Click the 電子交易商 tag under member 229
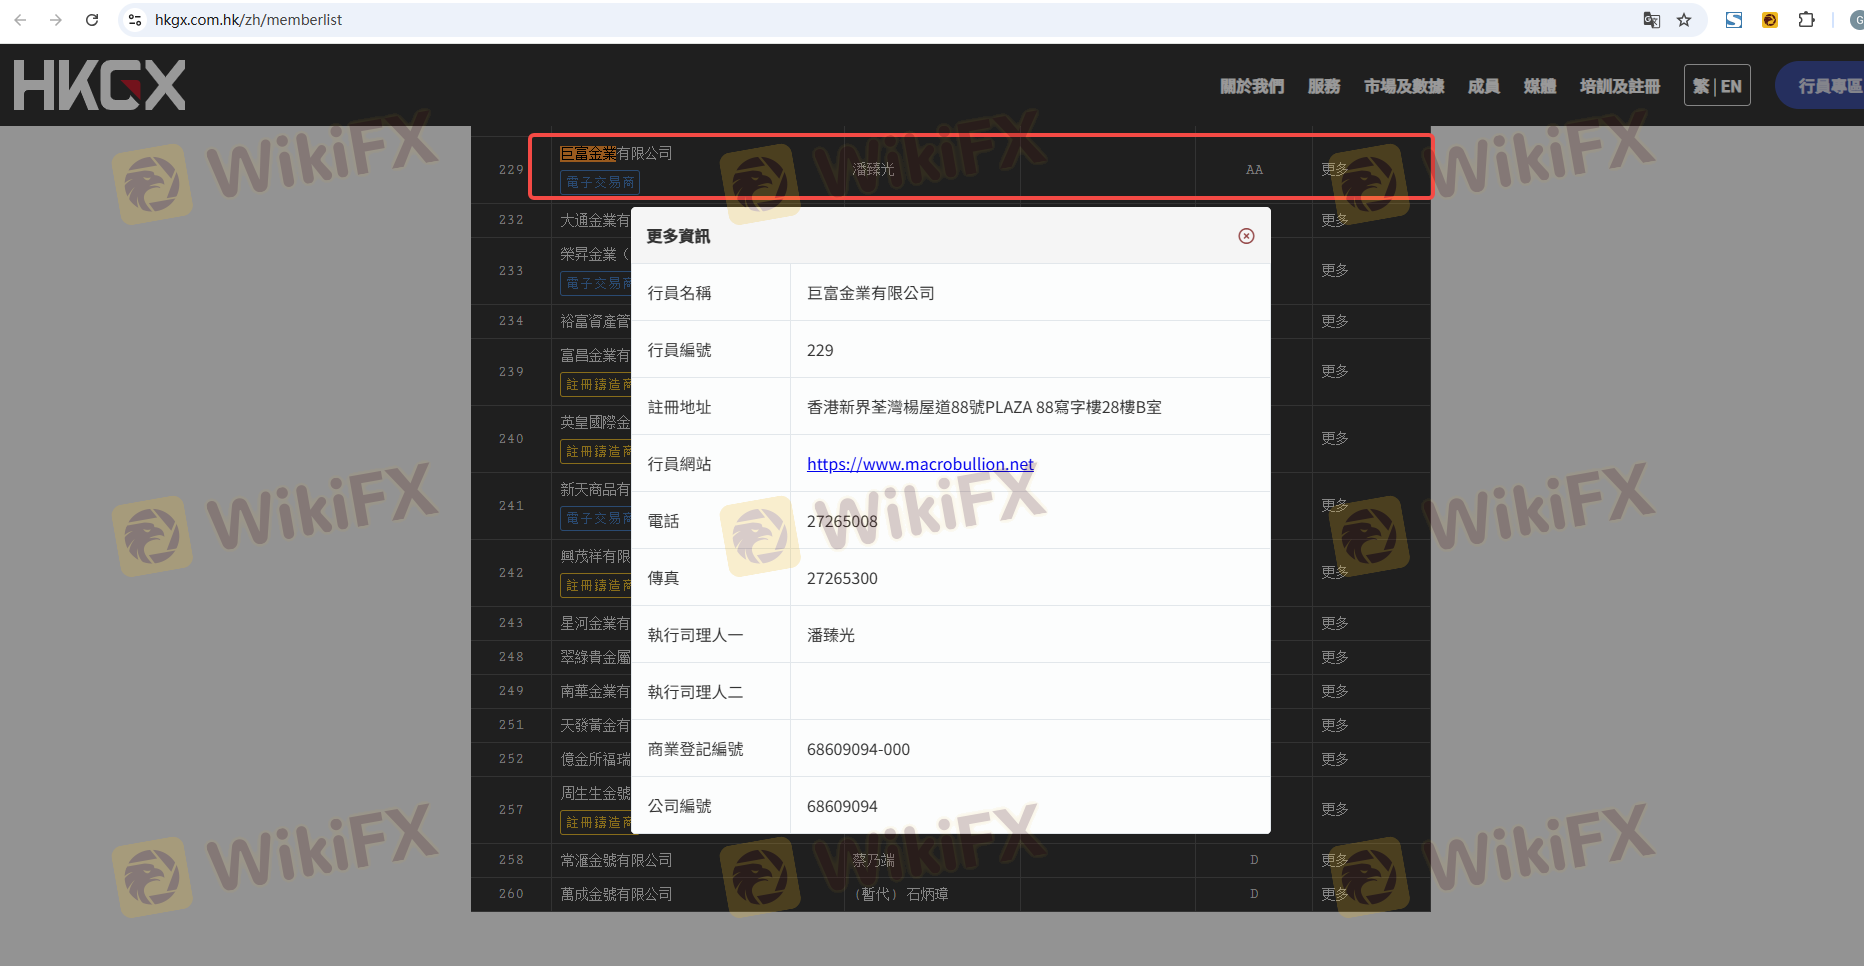The height and width of the screenshot is (966, 1864). (600, 182)
